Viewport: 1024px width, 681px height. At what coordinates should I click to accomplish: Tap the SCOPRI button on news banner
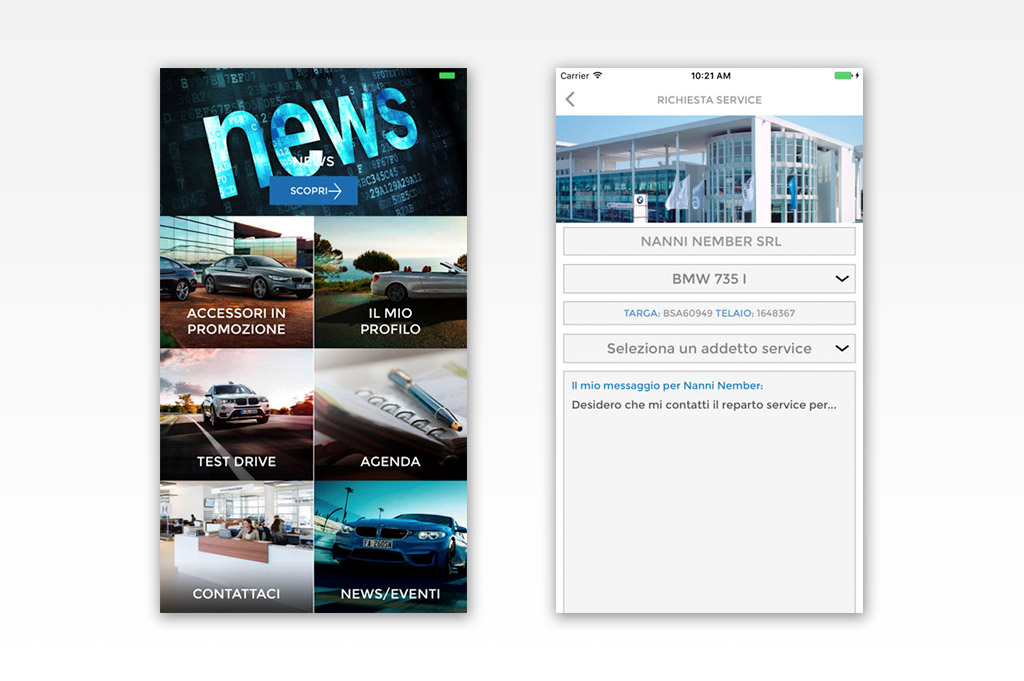313,191
